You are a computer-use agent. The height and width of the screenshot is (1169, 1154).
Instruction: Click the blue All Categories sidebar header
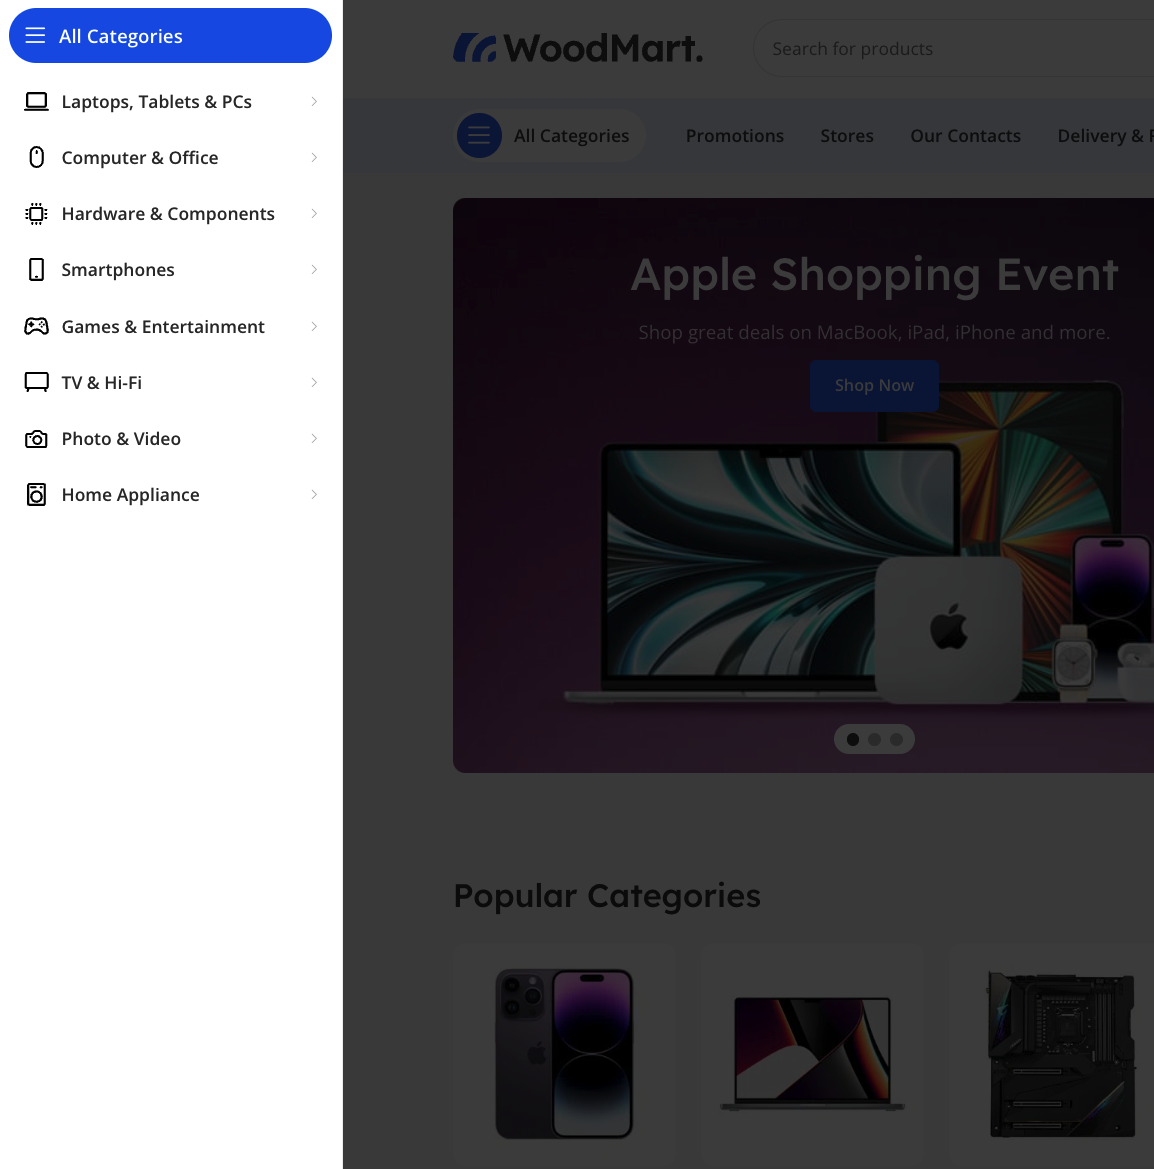[x=170, y=36]
